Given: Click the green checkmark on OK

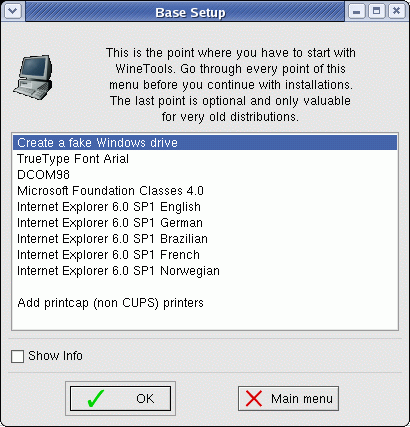Looking at the screenshot, I should click(x=96, y=399).
